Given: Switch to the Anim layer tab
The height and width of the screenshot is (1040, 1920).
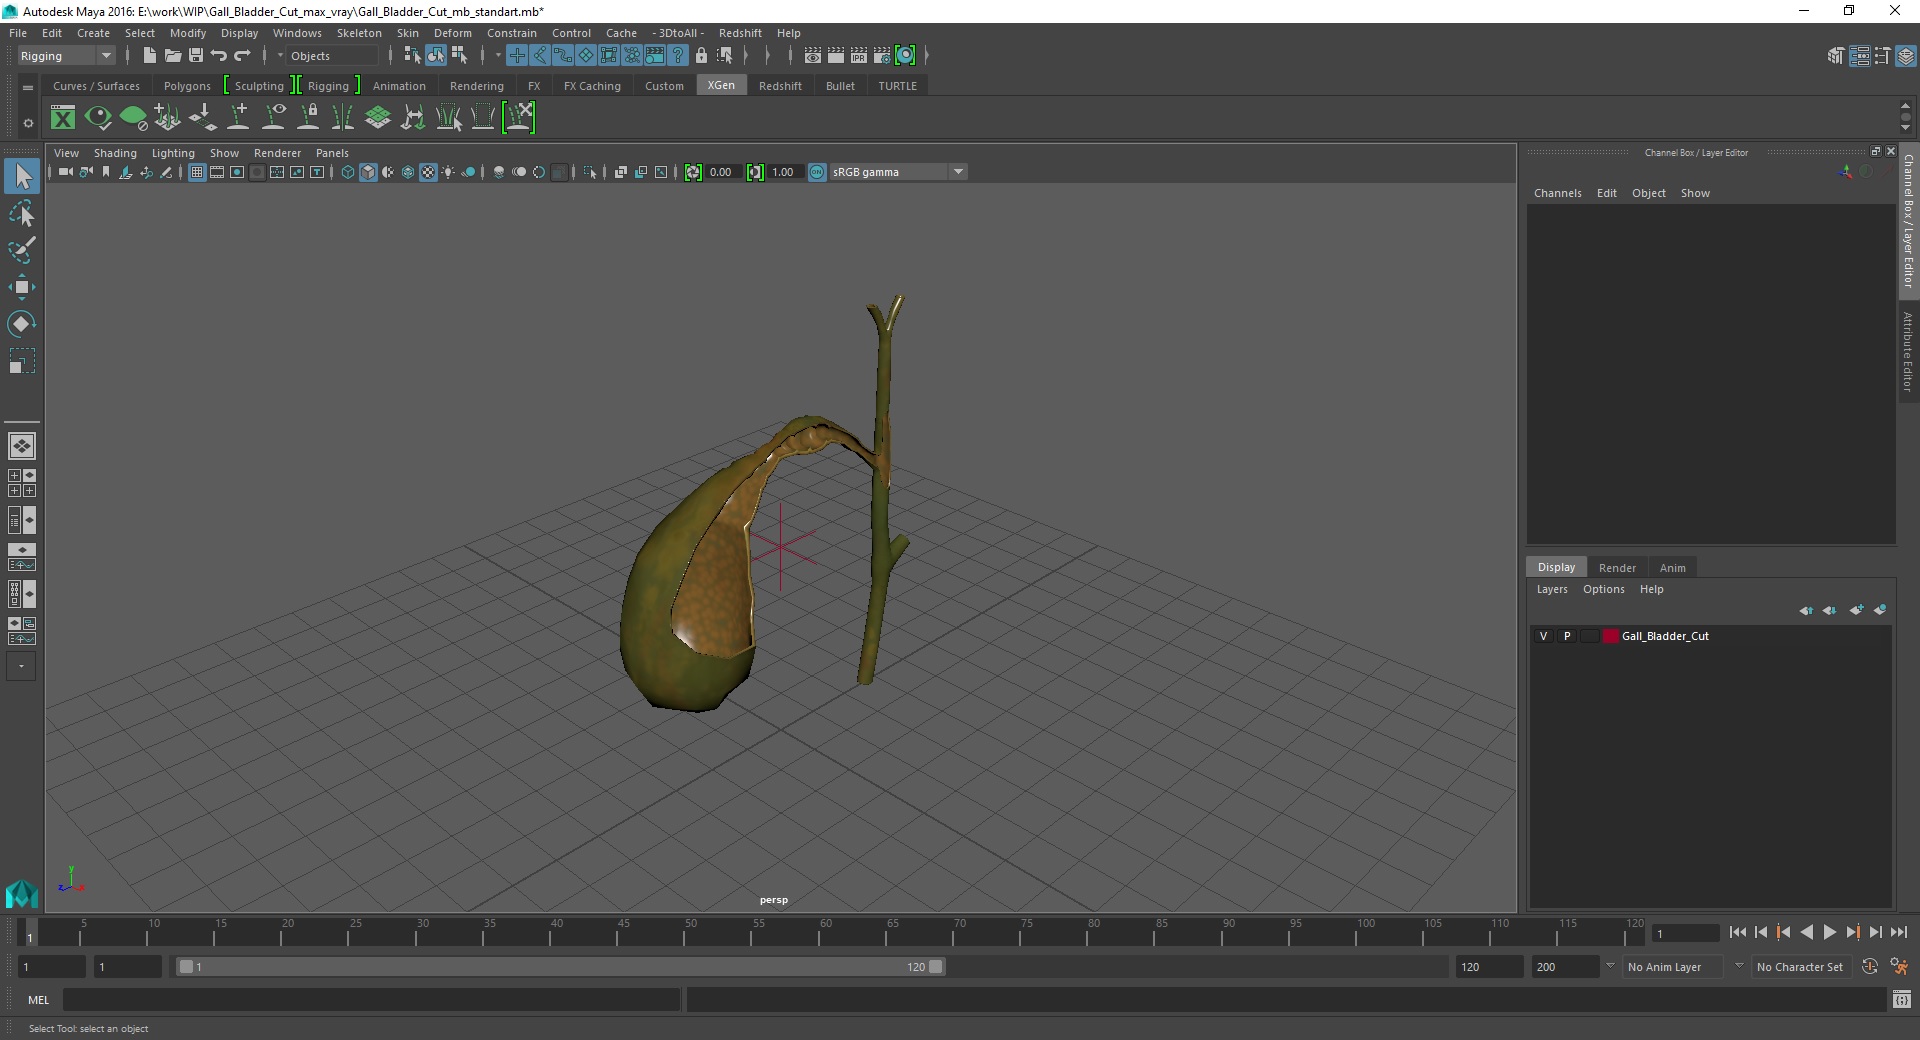Looking at the screenshot, I should pyautogui.click(x=1673, y=568).
